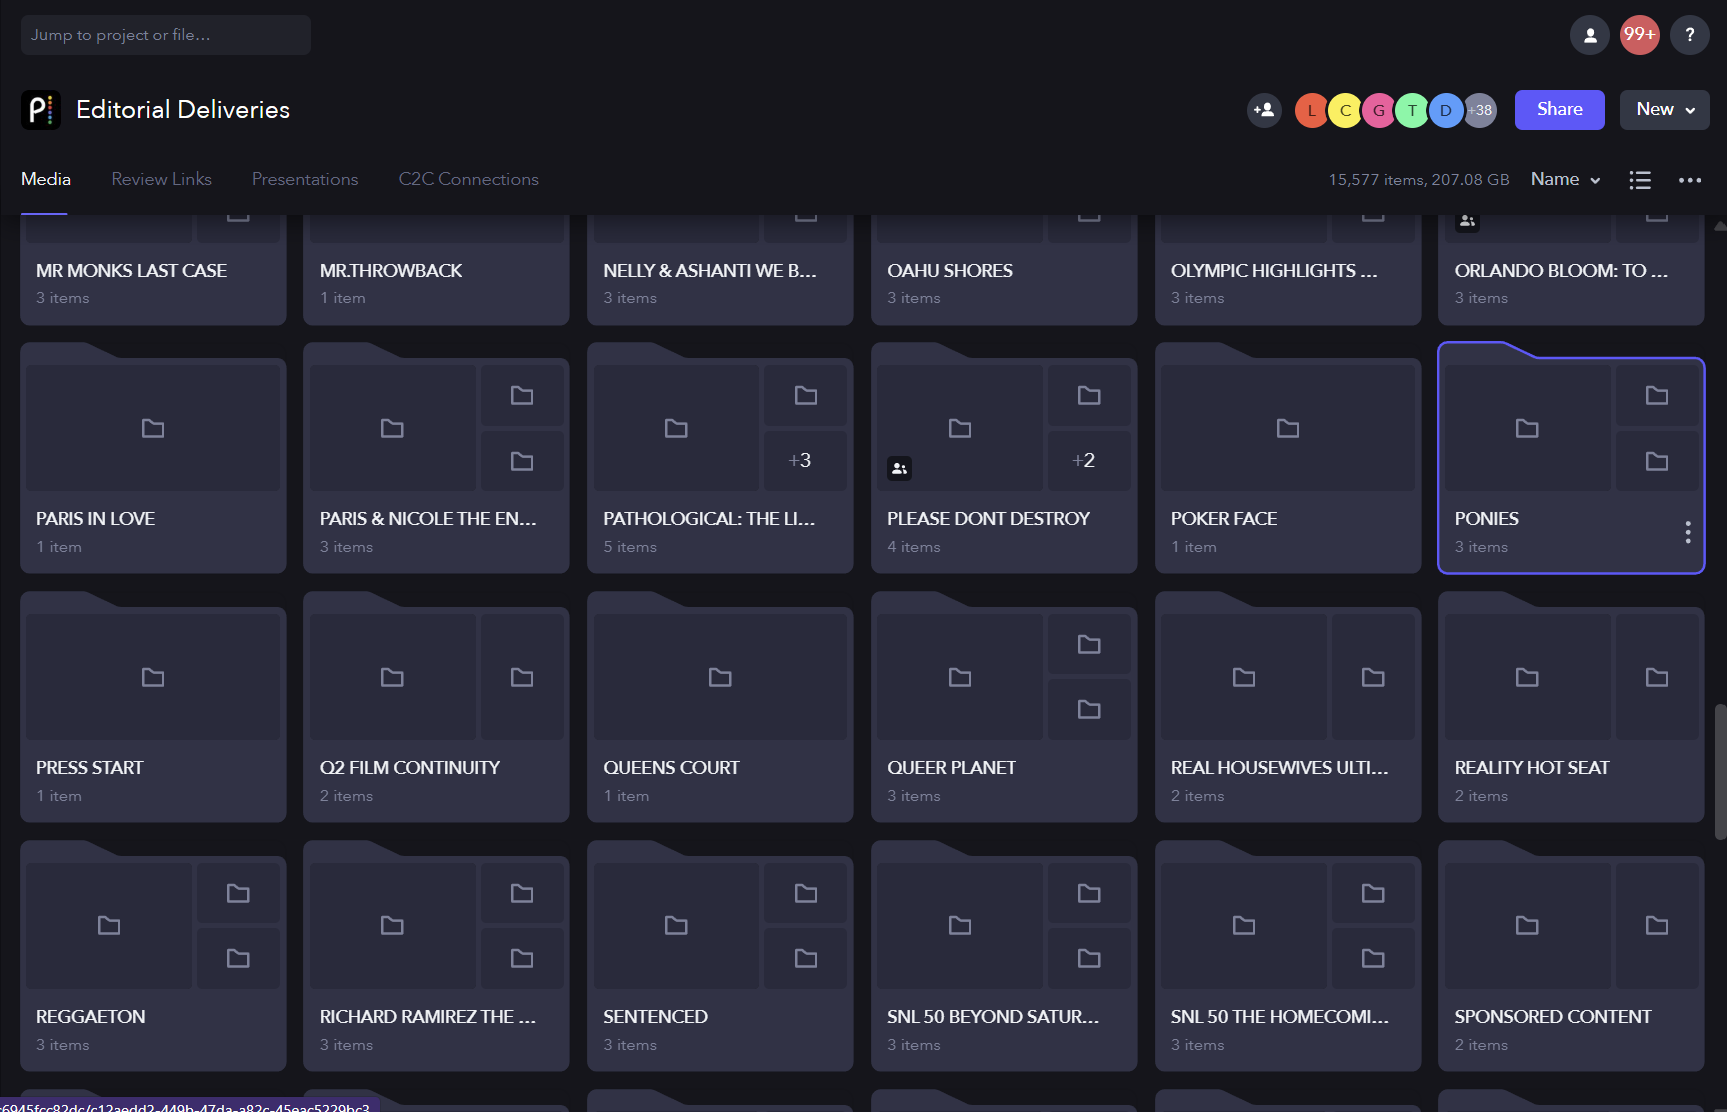Open the REALITY HOT SEAT folder
The image size is (1727, 1112).
click(1571, 707)
